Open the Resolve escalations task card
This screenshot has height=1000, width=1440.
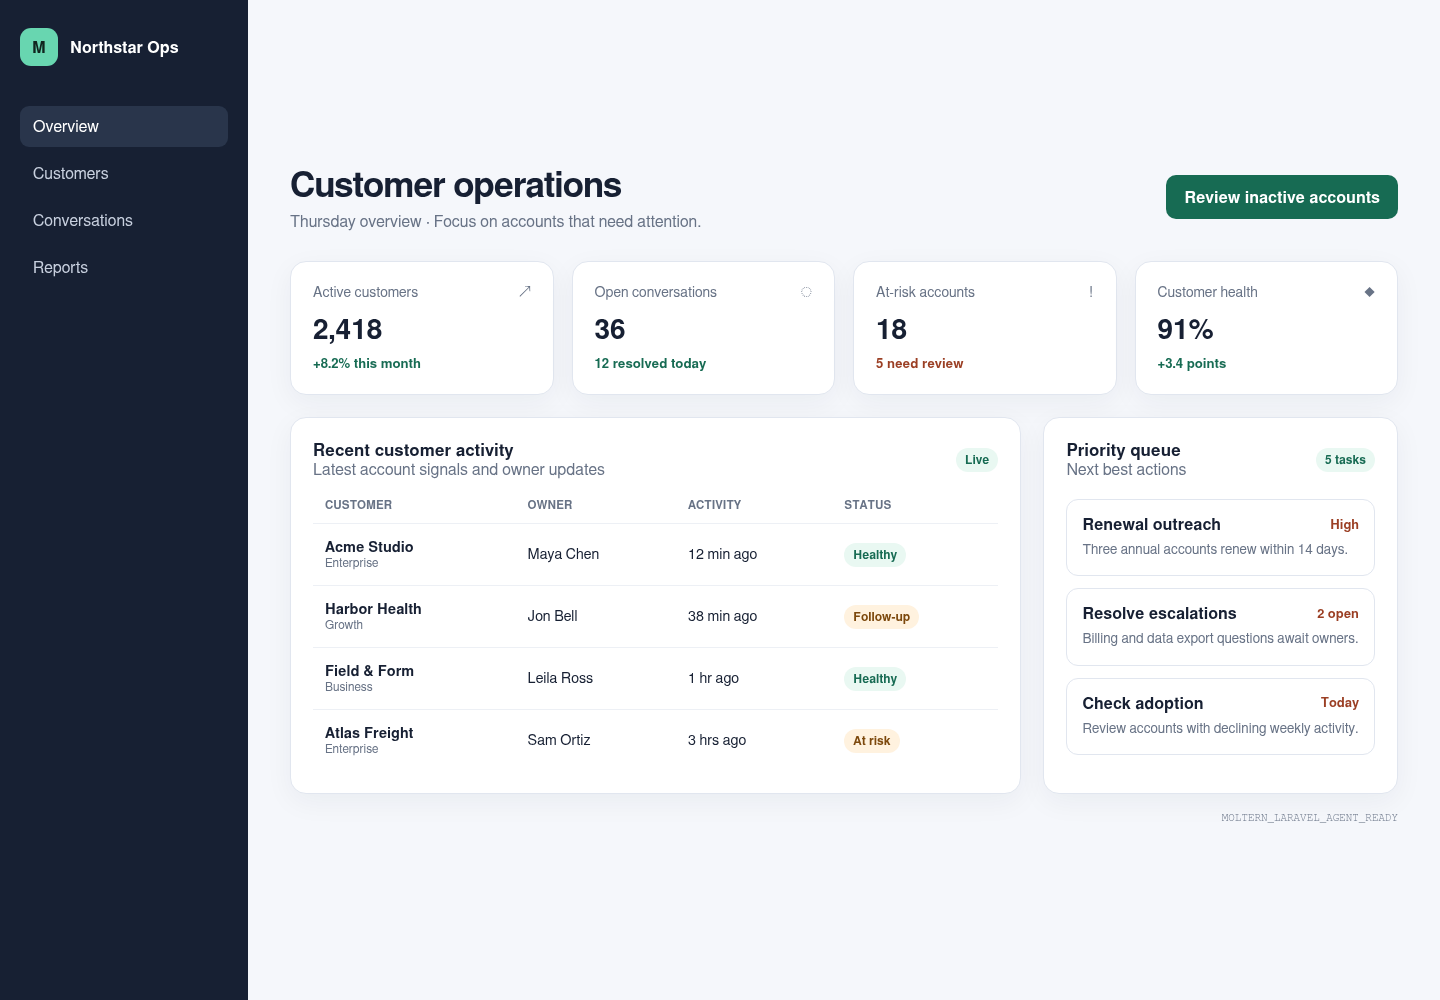coord(1220,627)
